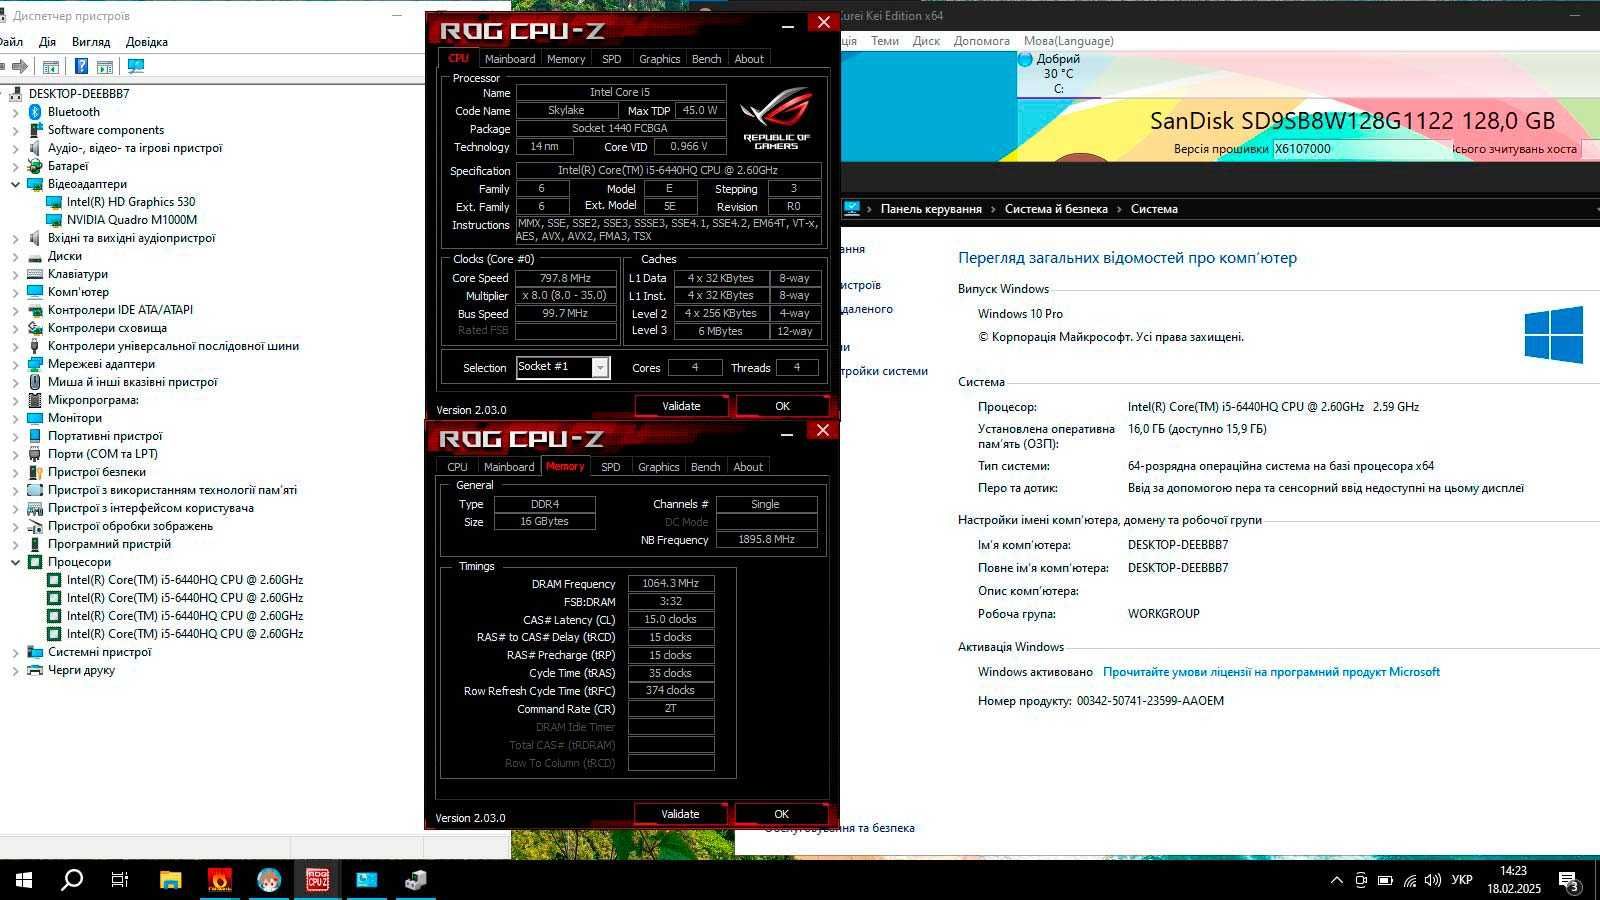Click Validate in the upper CPU-Z window

coord(681,406)
